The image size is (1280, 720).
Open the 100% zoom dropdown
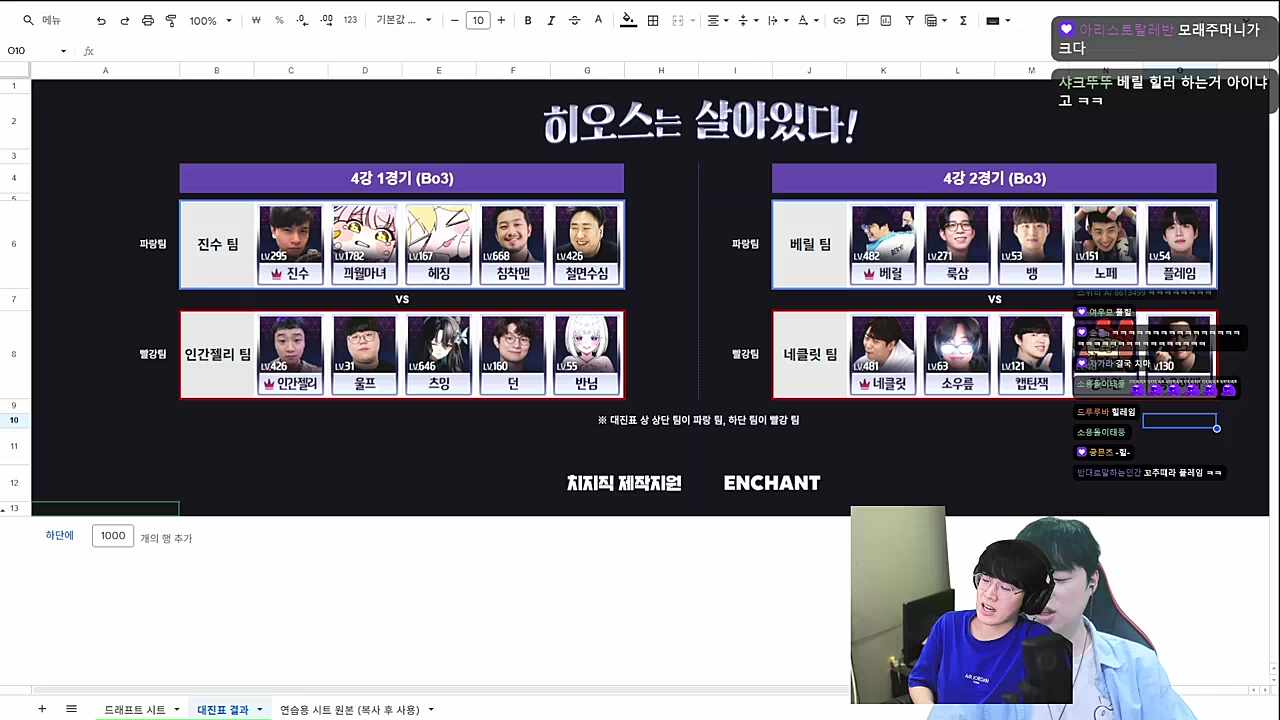[211, 20]
